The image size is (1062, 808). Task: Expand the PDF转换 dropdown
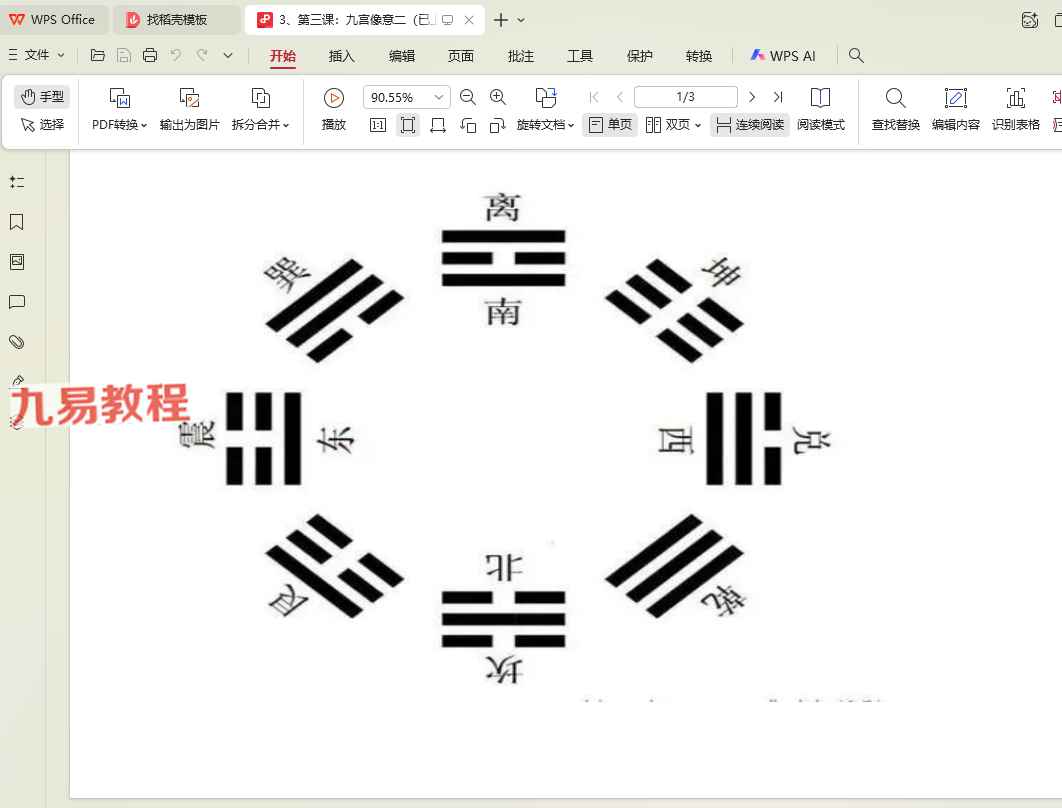[x=120, y=125]
